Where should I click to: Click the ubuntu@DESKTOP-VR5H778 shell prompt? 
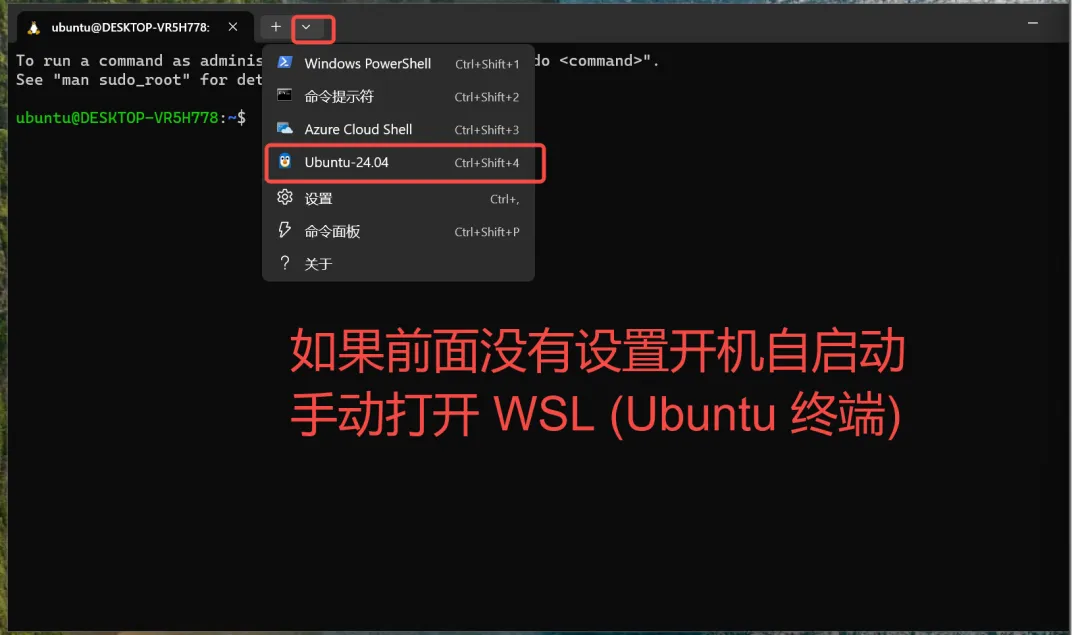131,118
